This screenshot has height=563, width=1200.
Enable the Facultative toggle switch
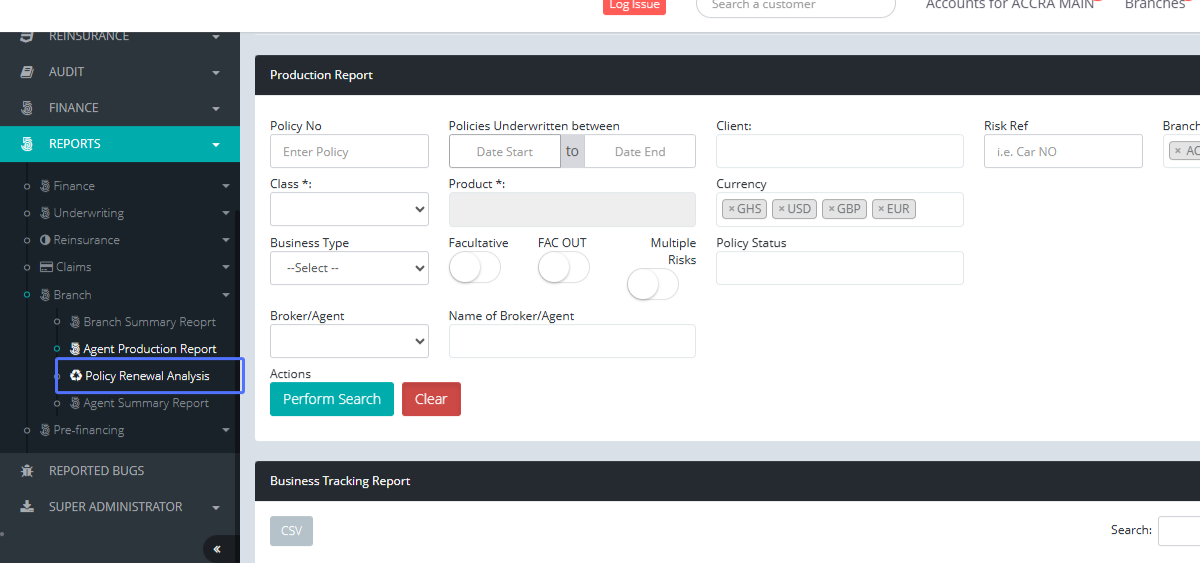475,268
